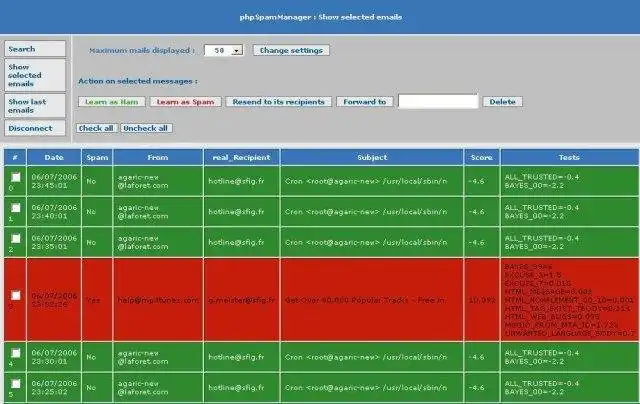Click the Learn as Ham button

coord(112,102)
